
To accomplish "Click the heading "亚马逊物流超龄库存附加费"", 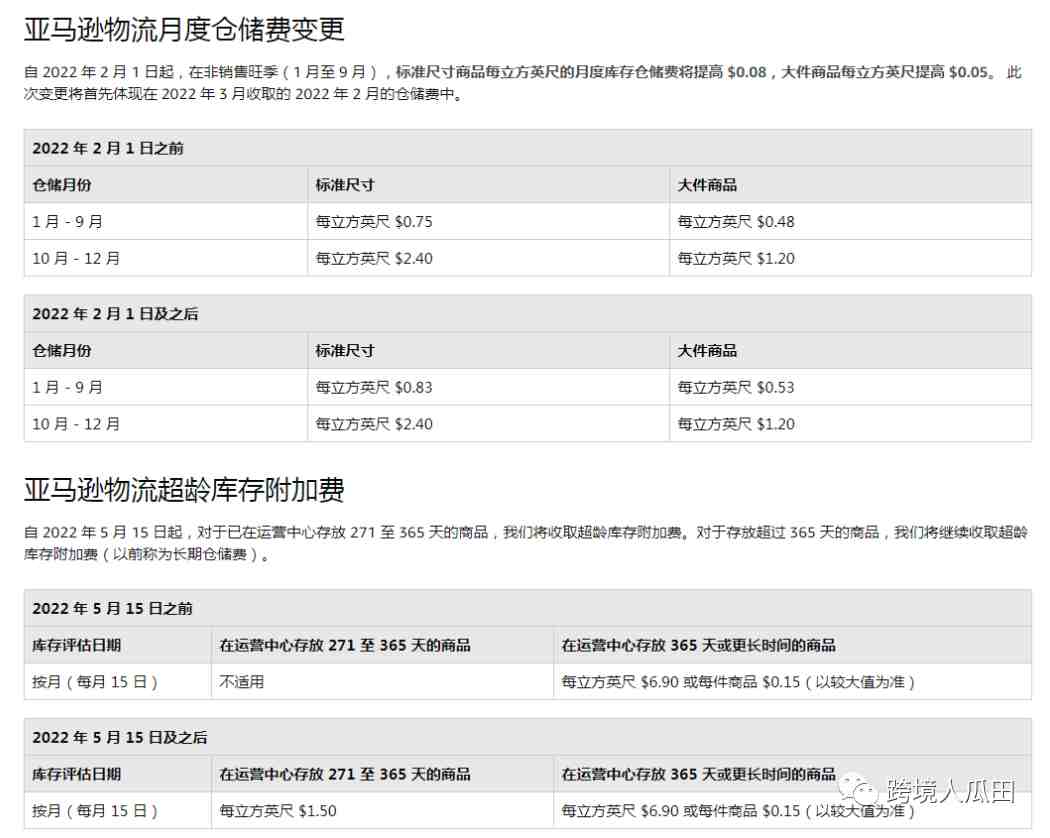I will click(x=184, y=490).
